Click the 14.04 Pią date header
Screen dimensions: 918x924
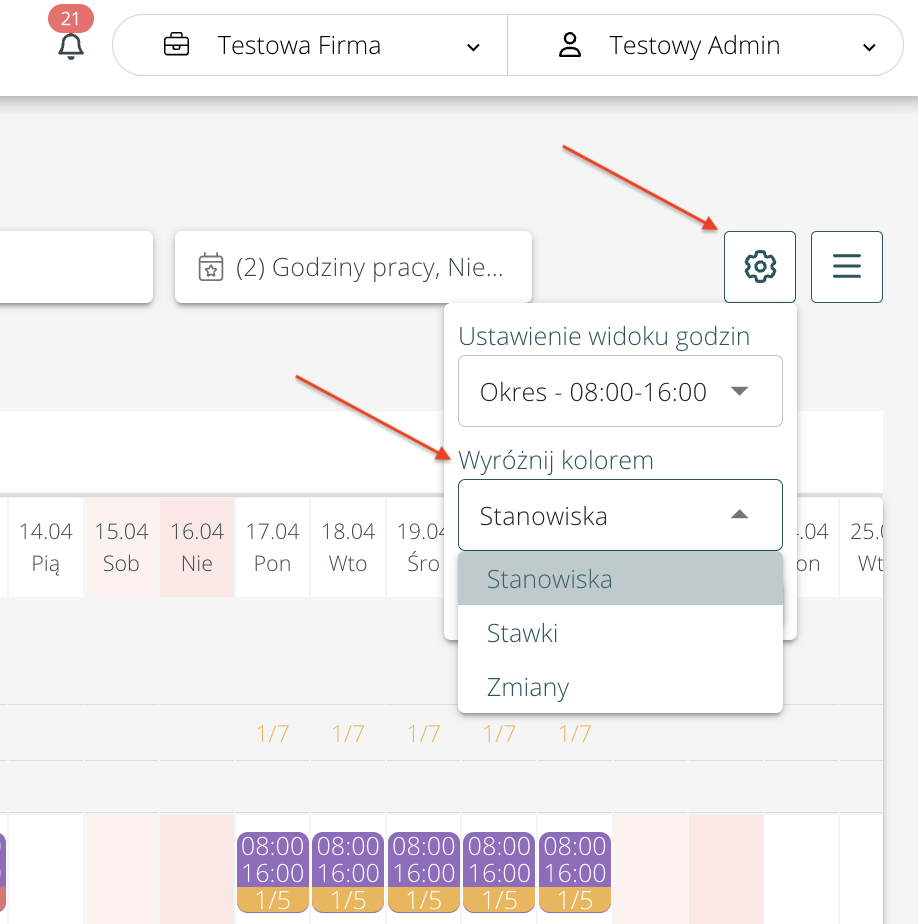[x=46, y=547]
